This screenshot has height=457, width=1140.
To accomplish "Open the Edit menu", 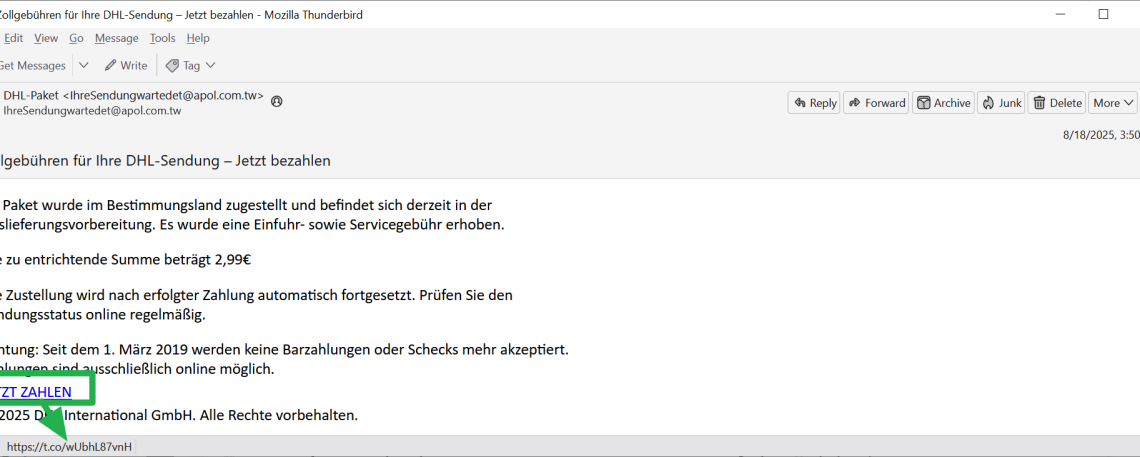I will [x=13, y=38].
